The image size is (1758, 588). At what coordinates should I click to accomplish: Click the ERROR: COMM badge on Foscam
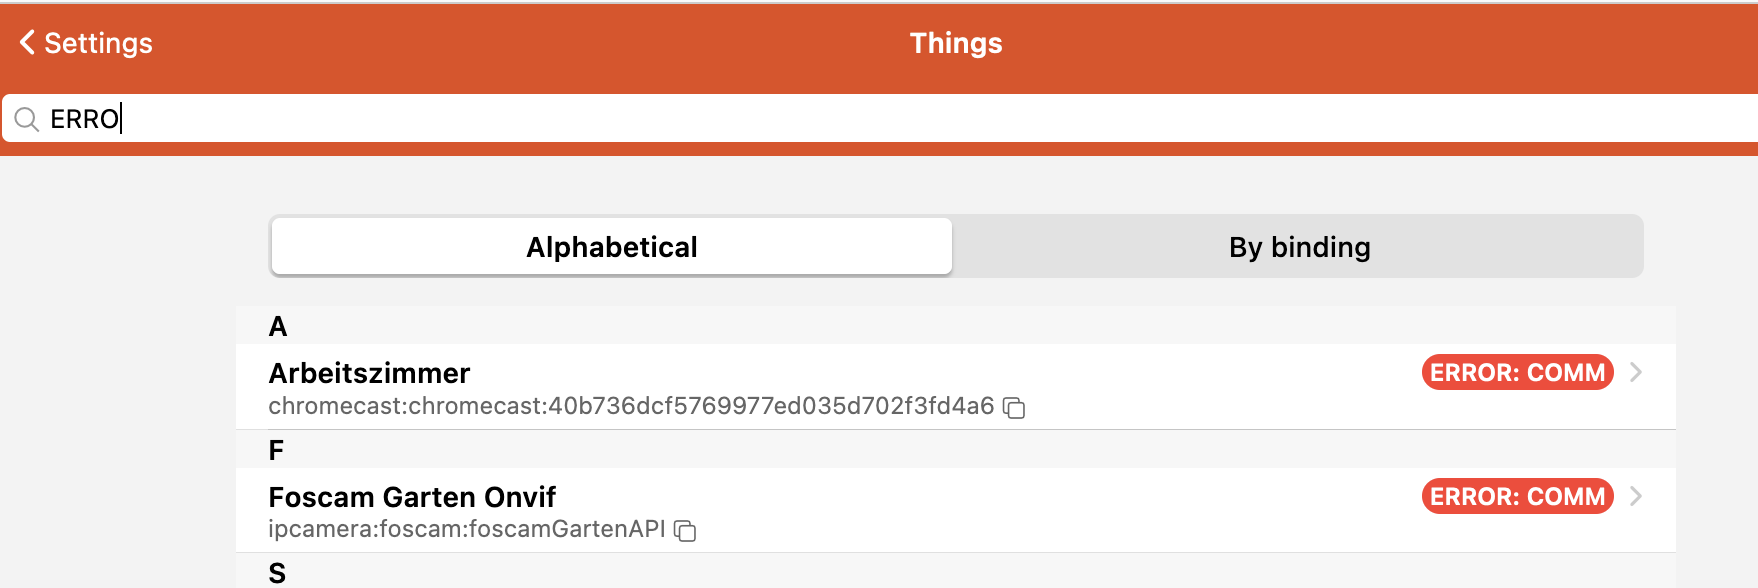1517,497
